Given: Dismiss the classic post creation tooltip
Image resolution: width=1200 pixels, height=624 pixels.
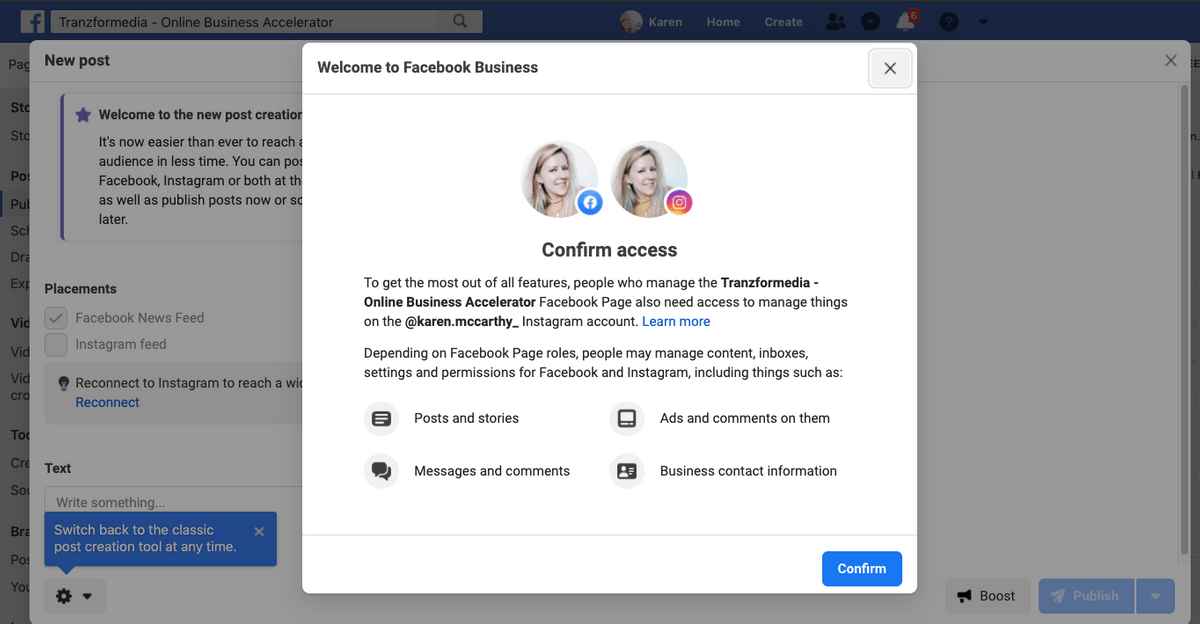Looking at the screenshot, I should (259, 531).
